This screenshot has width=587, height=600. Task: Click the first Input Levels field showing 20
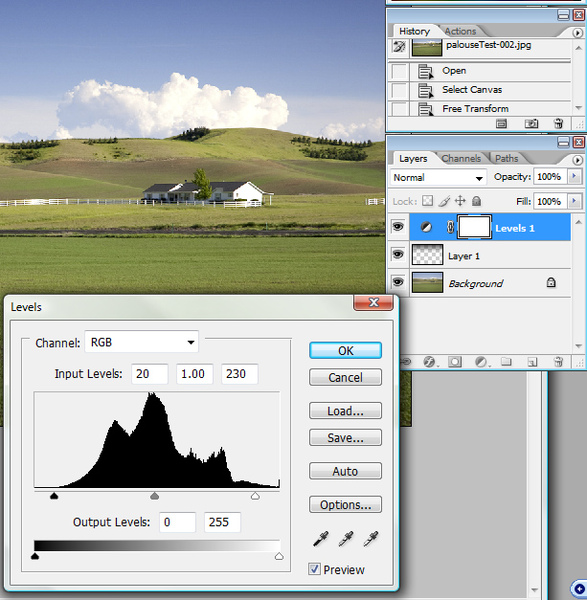click(x=150, y=374)
